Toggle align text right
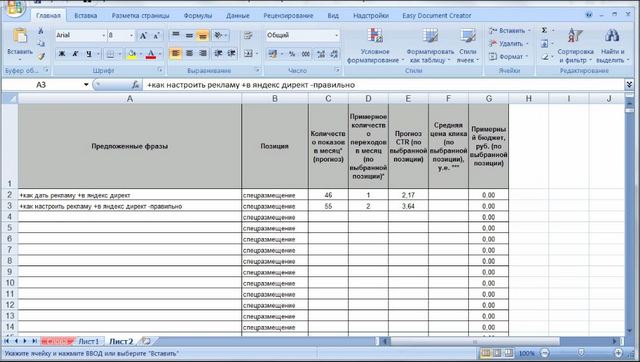 click(x=203, y=53)
